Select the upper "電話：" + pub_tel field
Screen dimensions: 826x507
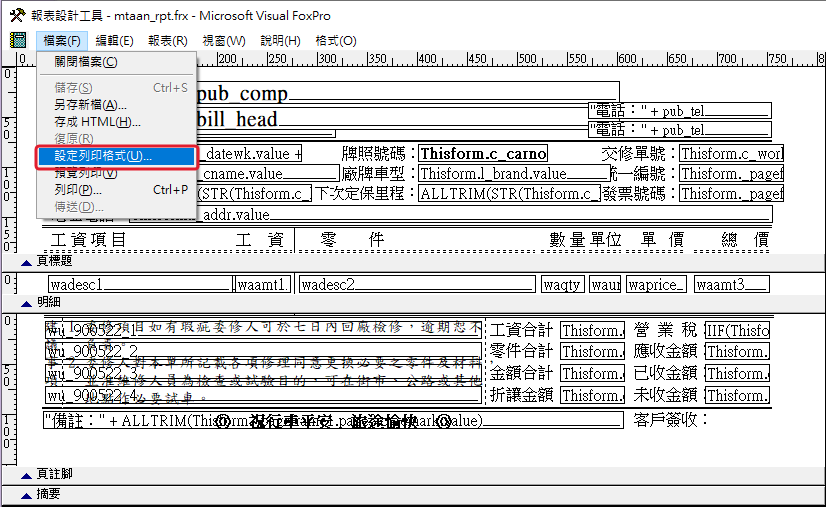[x=680, y=111]
